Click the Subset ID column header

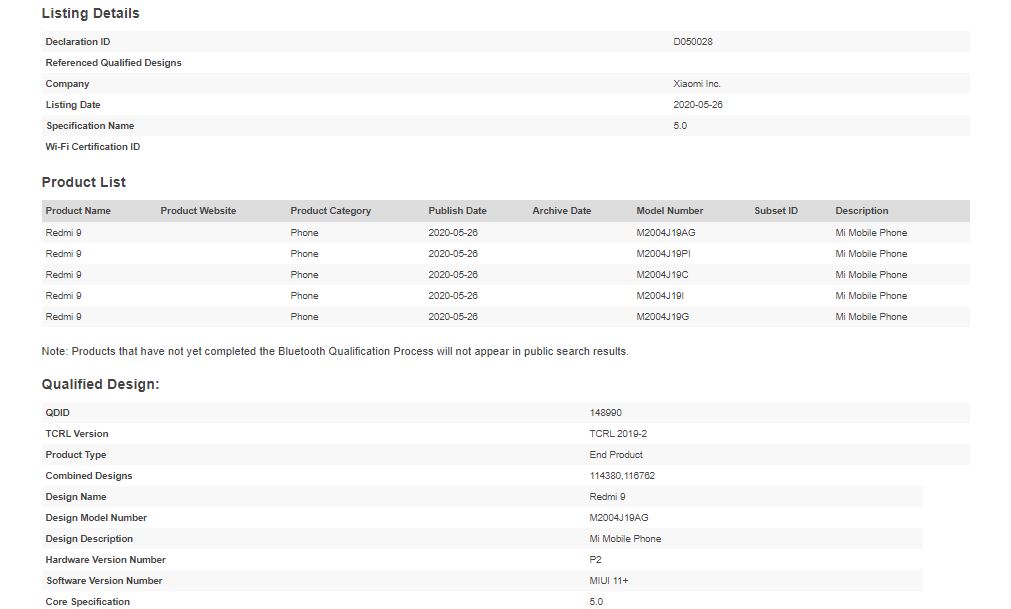click(776, 211)
